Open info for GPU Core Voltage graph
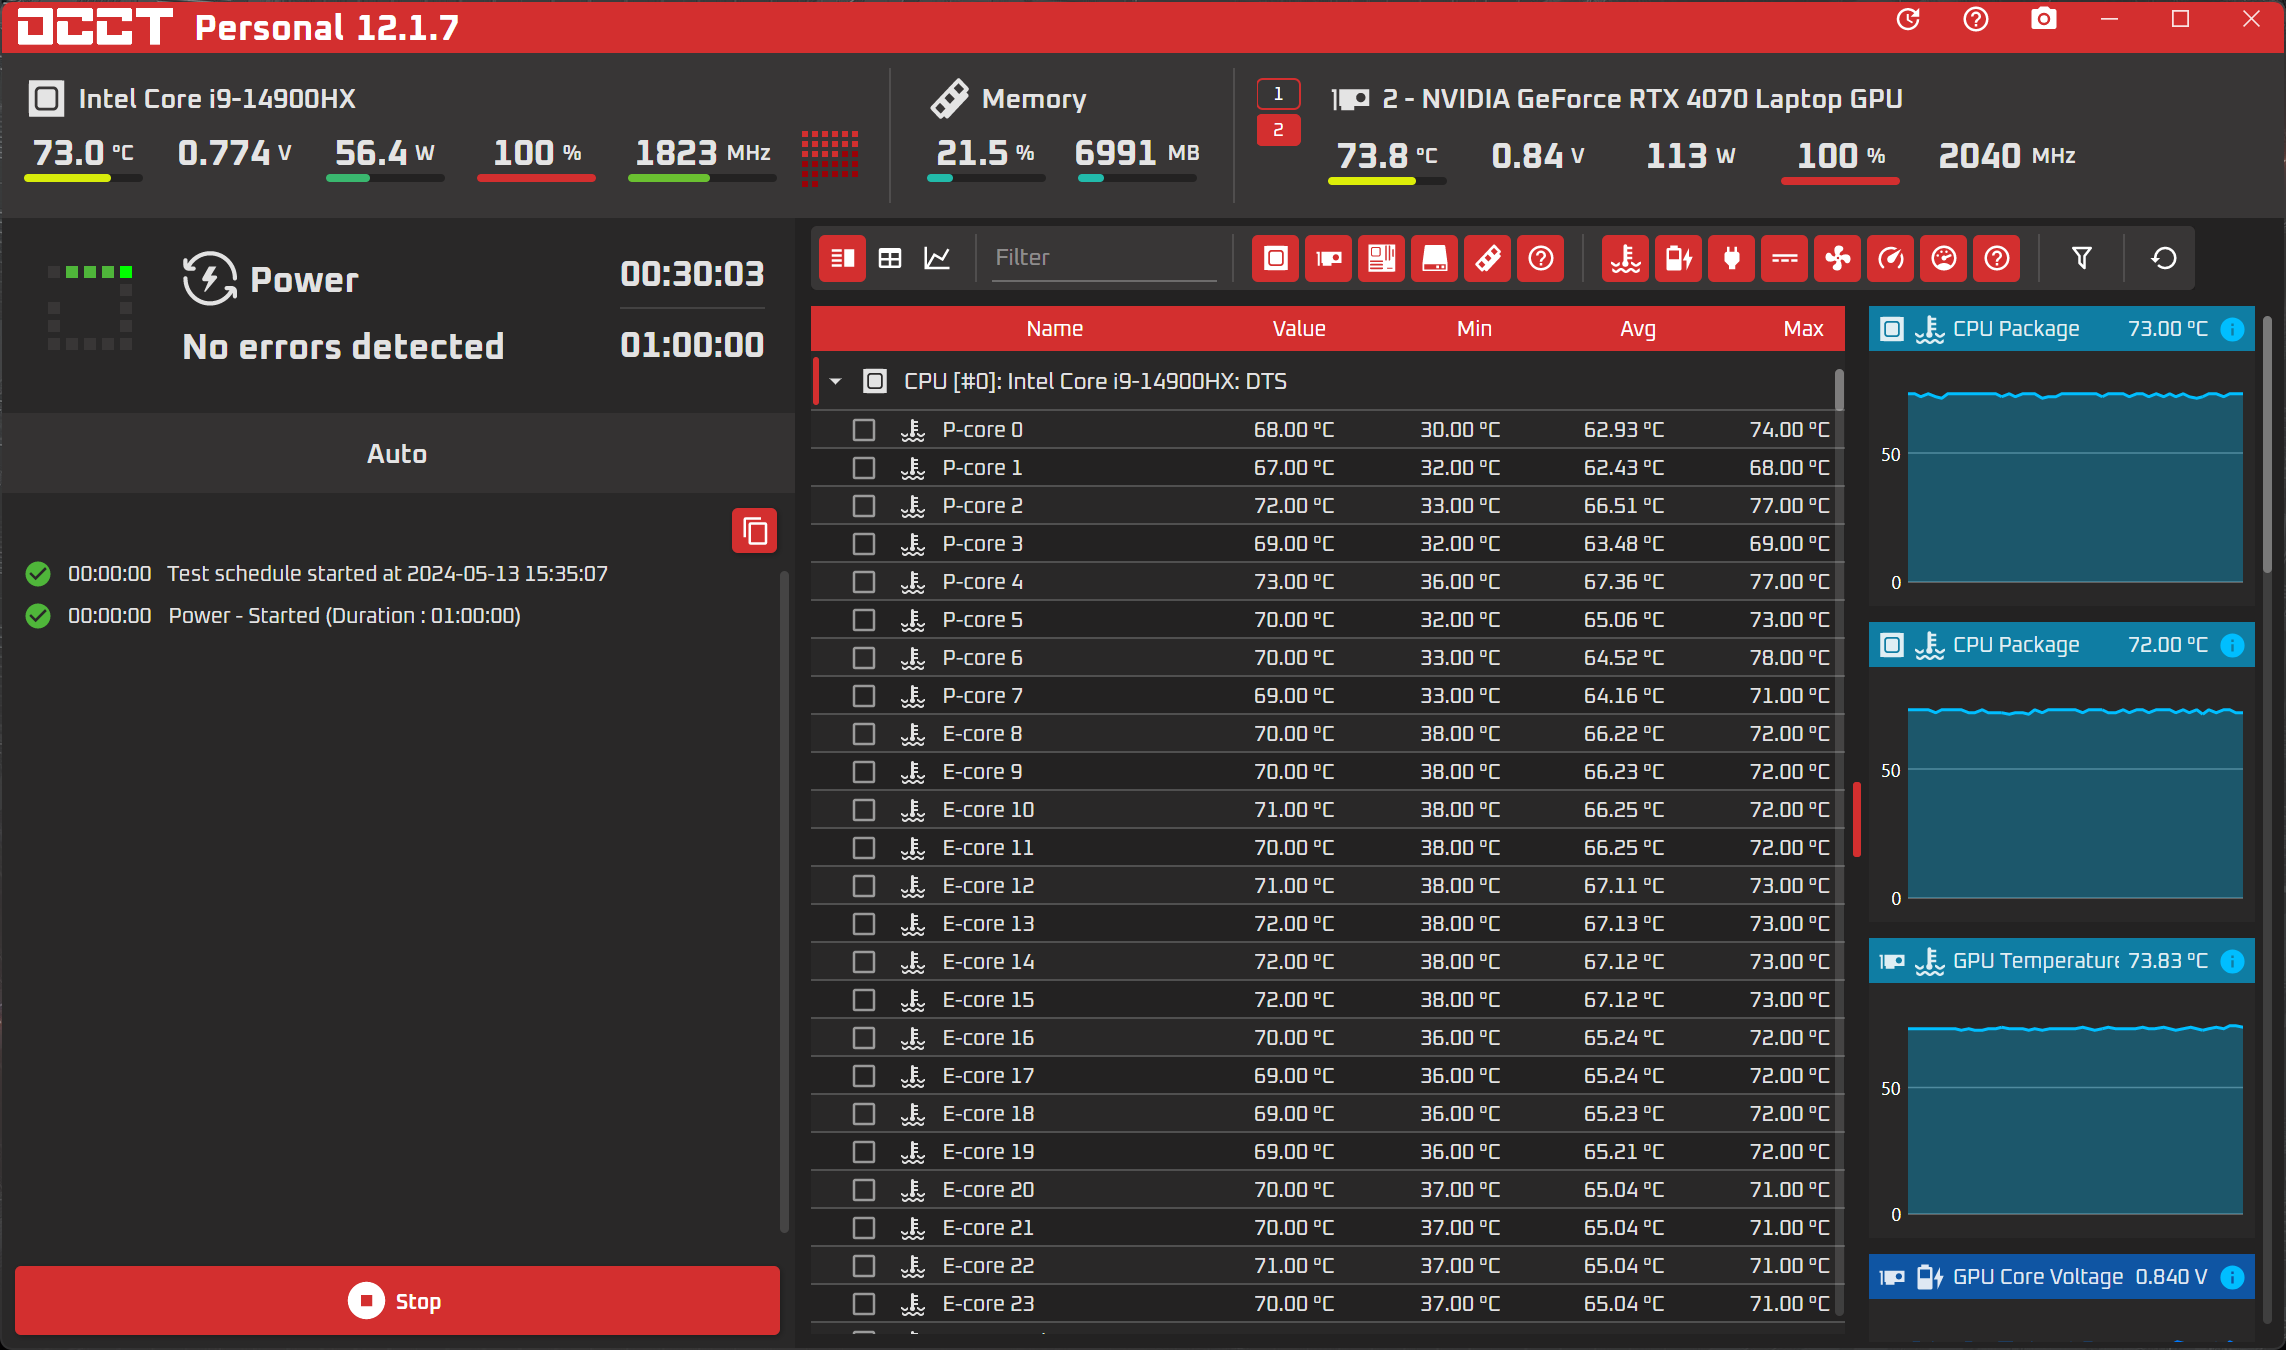 point(2232,1277)
